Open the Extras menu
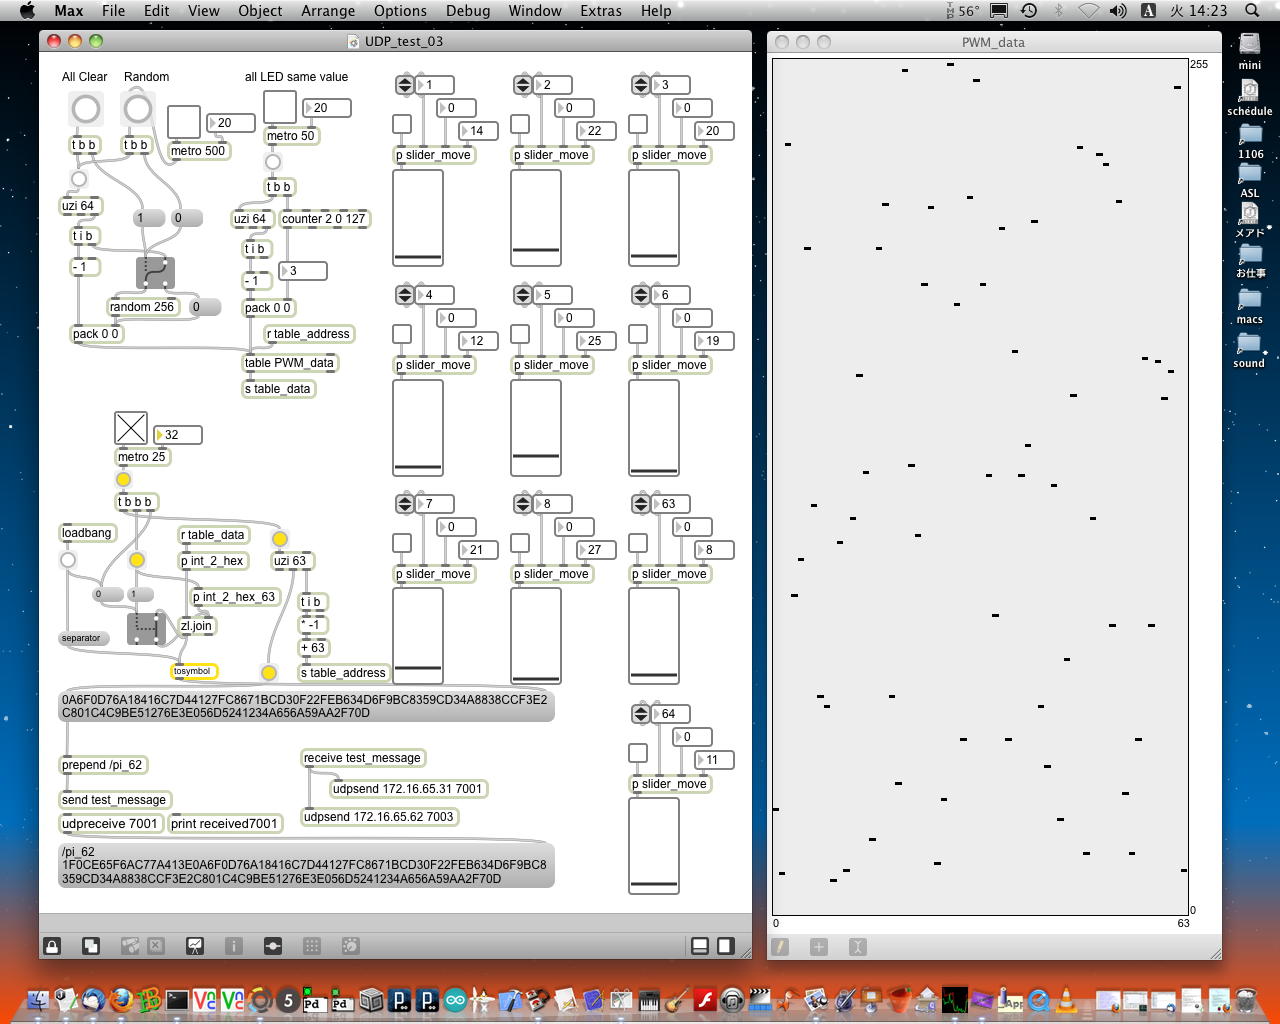 601,11
